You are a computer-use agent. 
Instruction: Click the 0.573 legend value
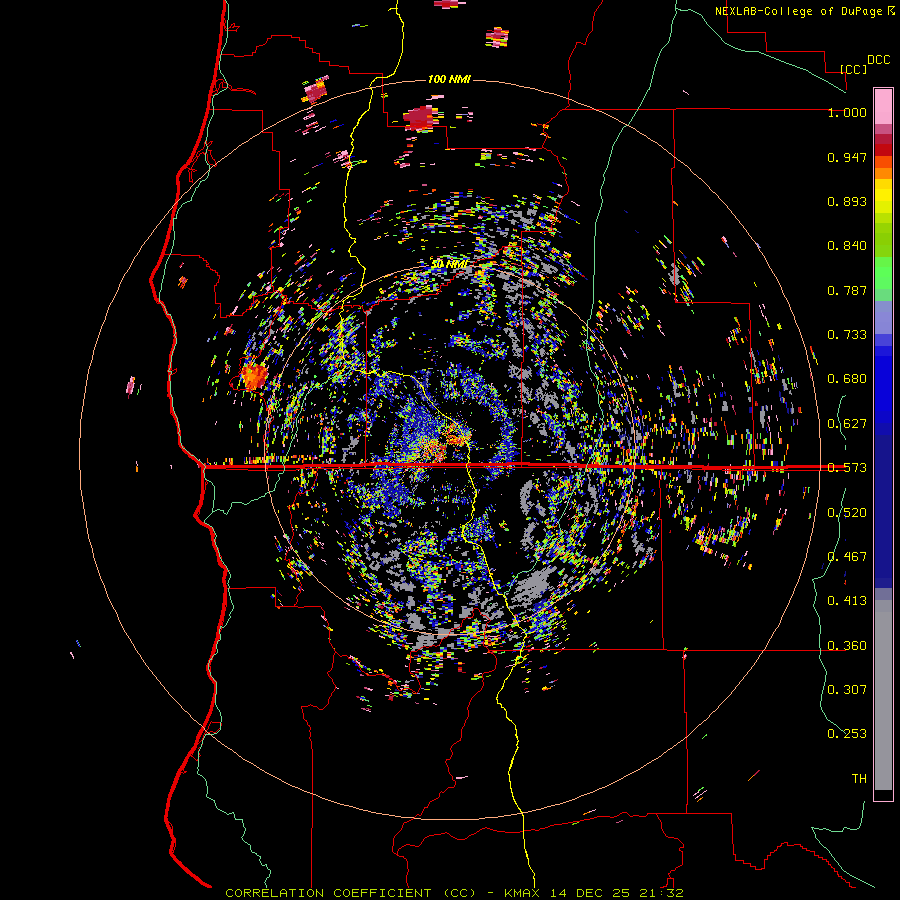(847, 468)
